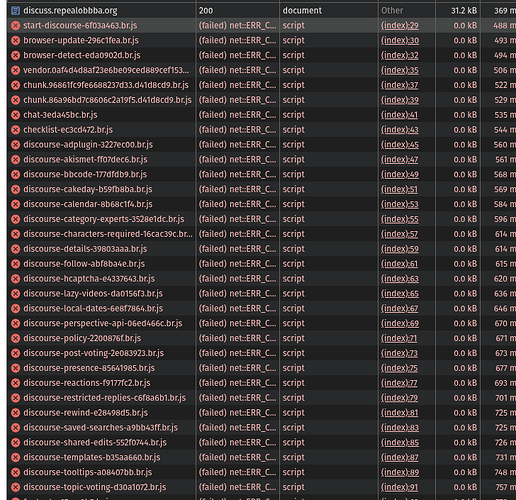Click error icon for discourse-topic-voting row
The width and height of the screenshot is (516, 500).
click(15, 487)
